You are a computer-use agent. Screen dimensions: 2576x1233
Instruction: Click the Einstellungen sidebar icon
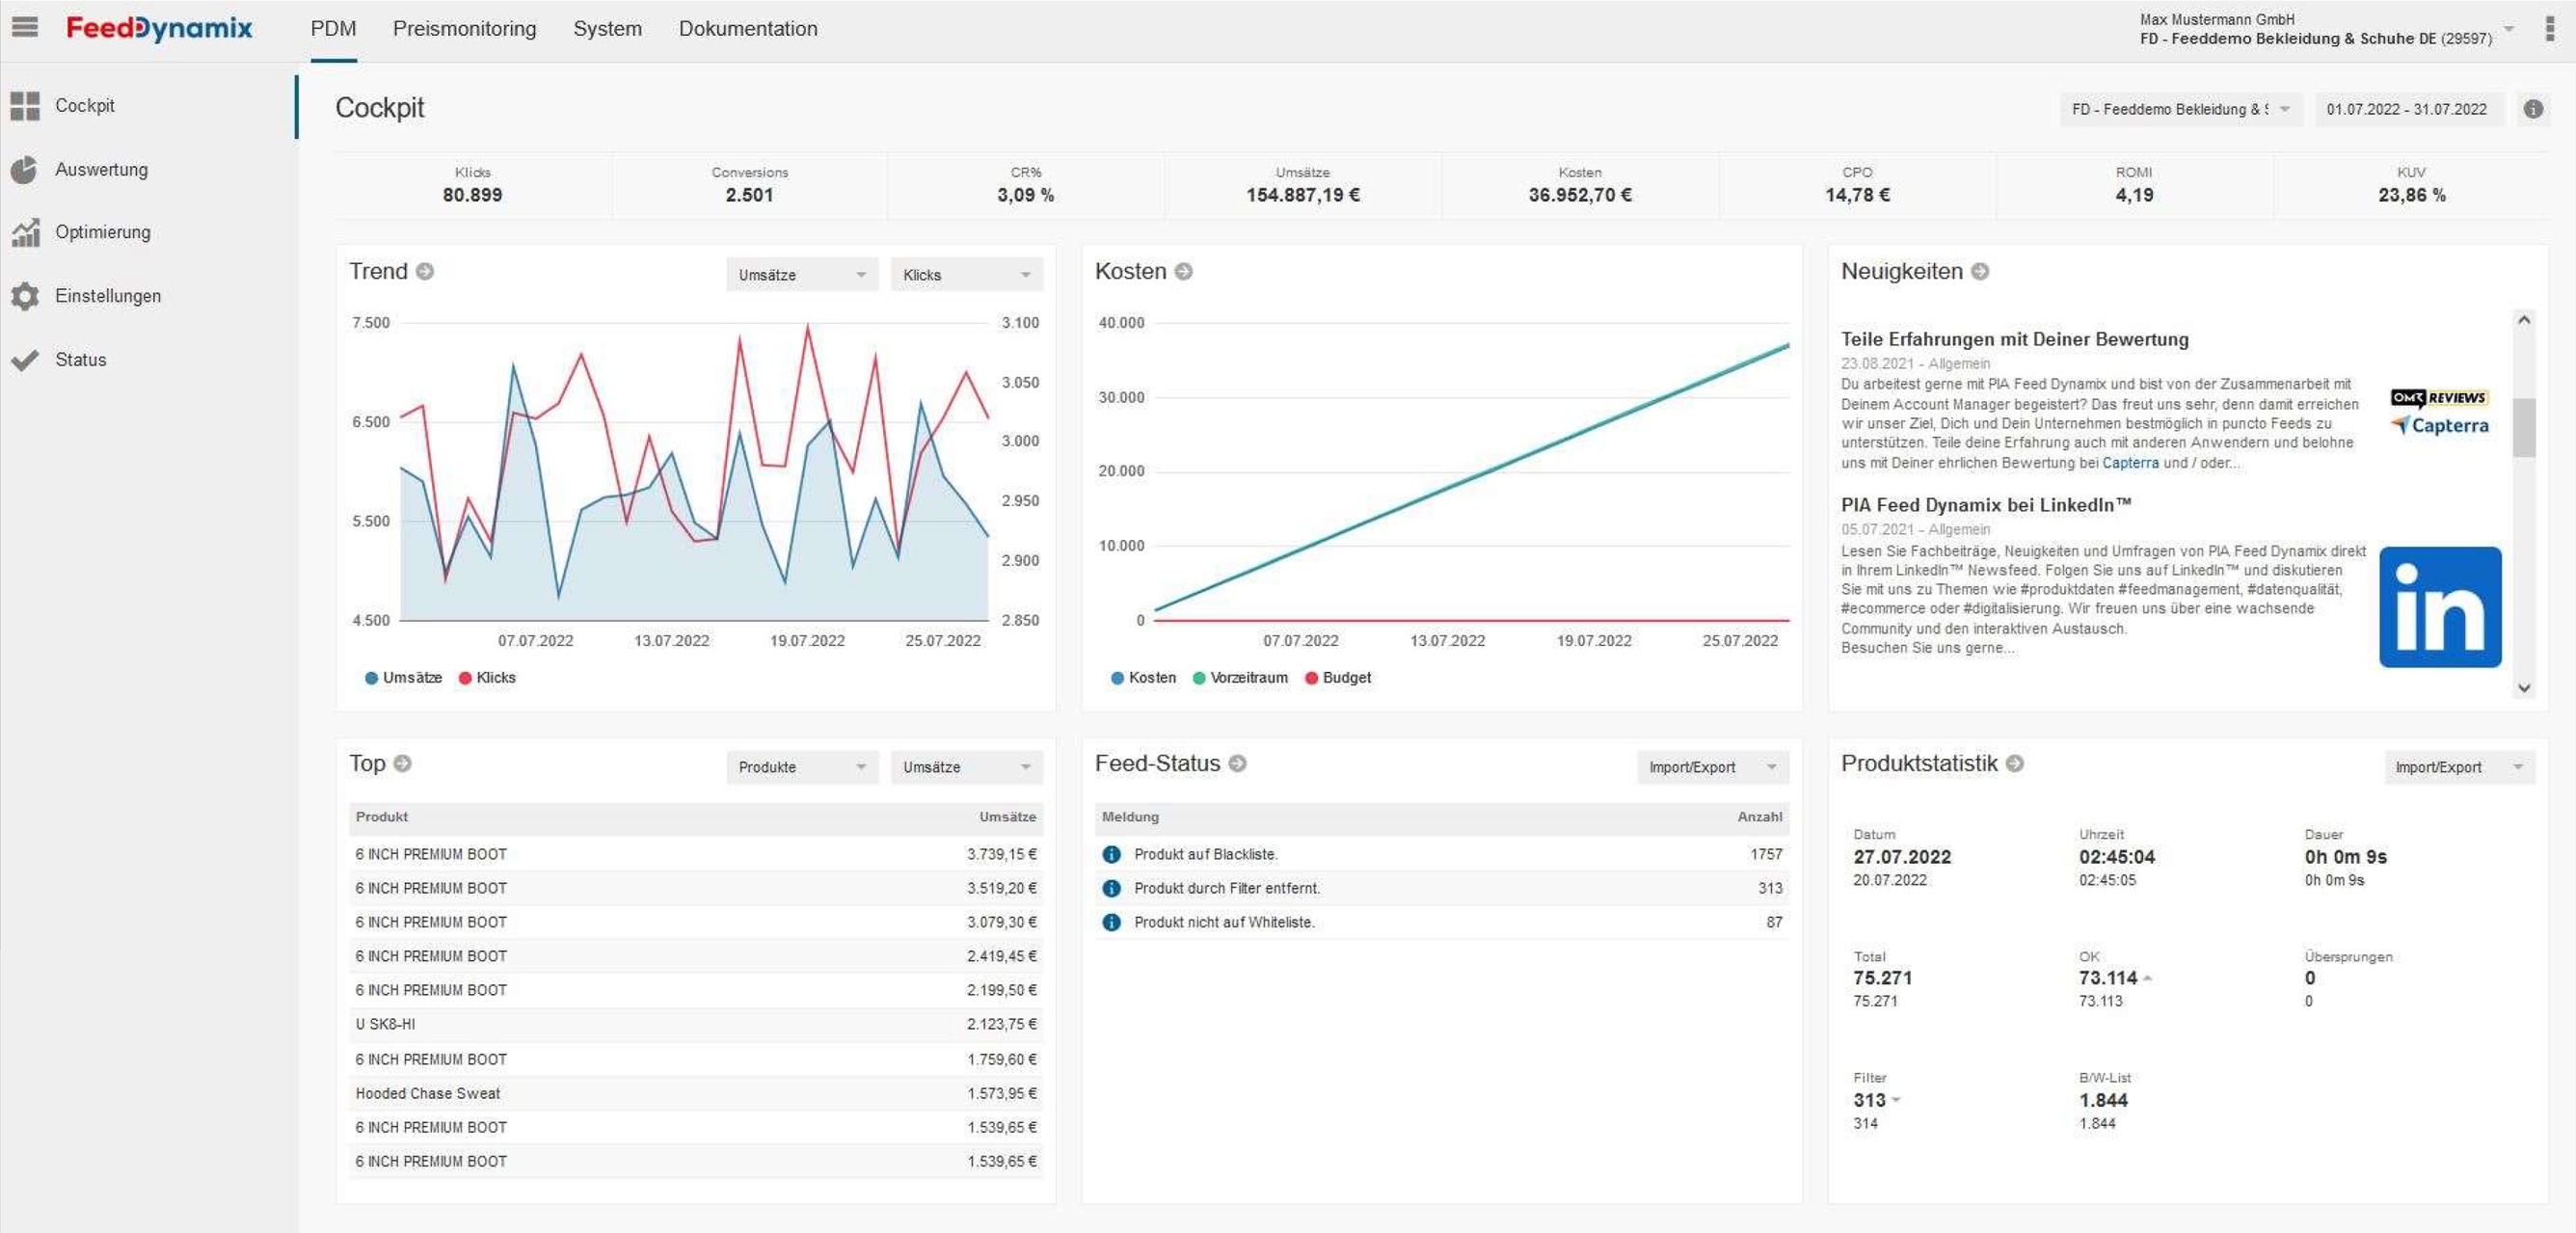tap(30, 296)
